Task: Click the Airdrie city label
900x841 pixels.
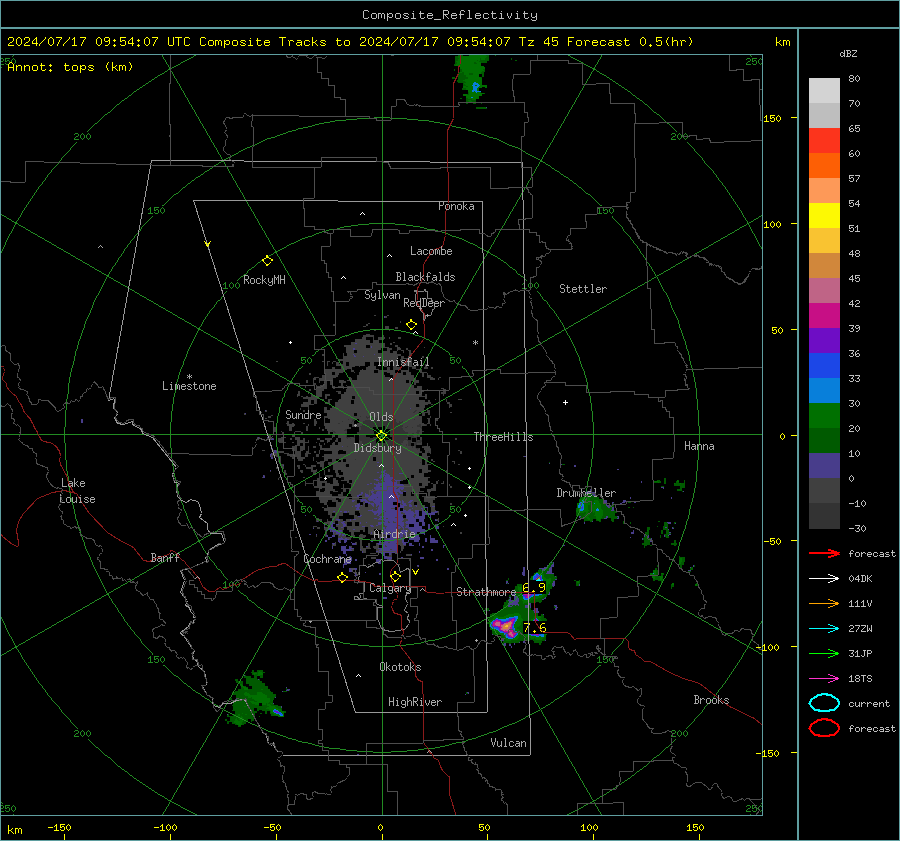Action: [x=394, y=534]
